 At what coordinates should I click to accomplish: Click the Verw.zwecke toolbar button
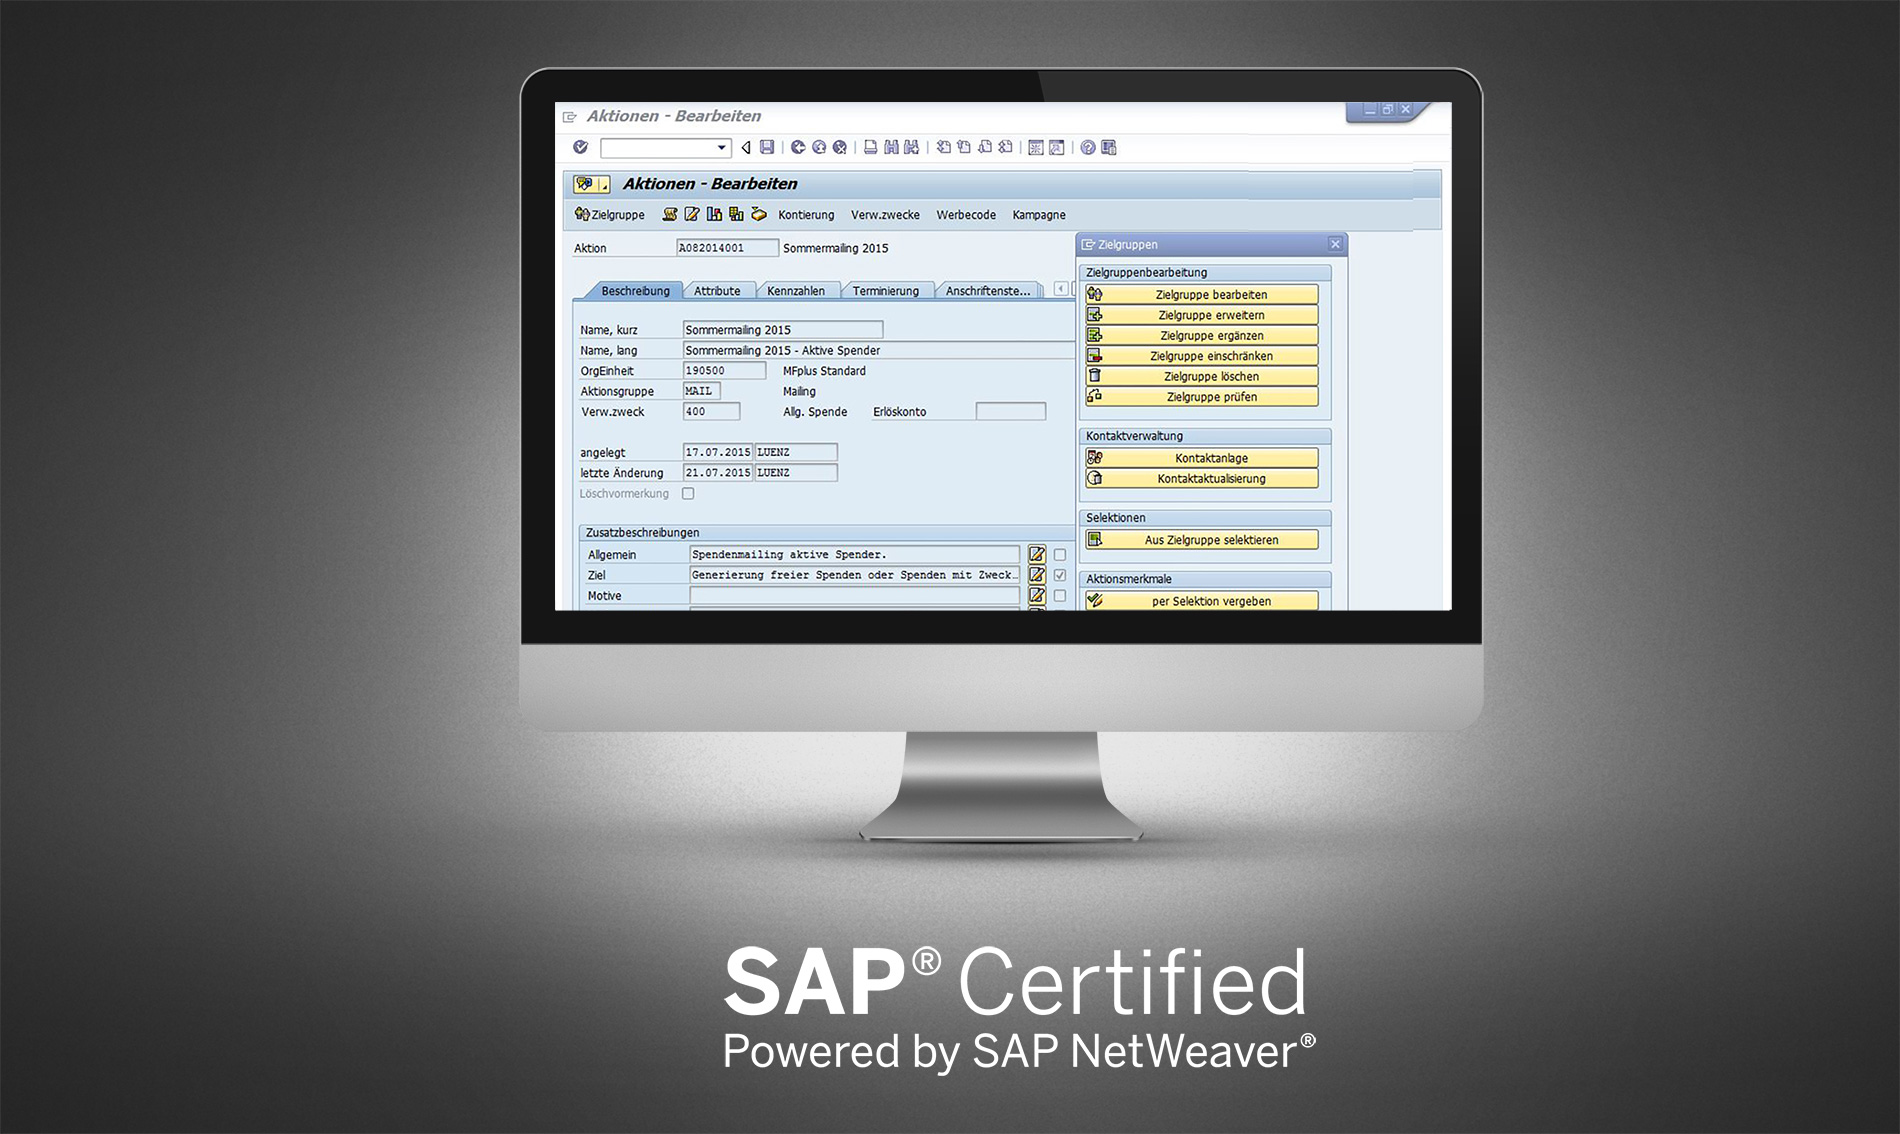[x=885, y=215]
